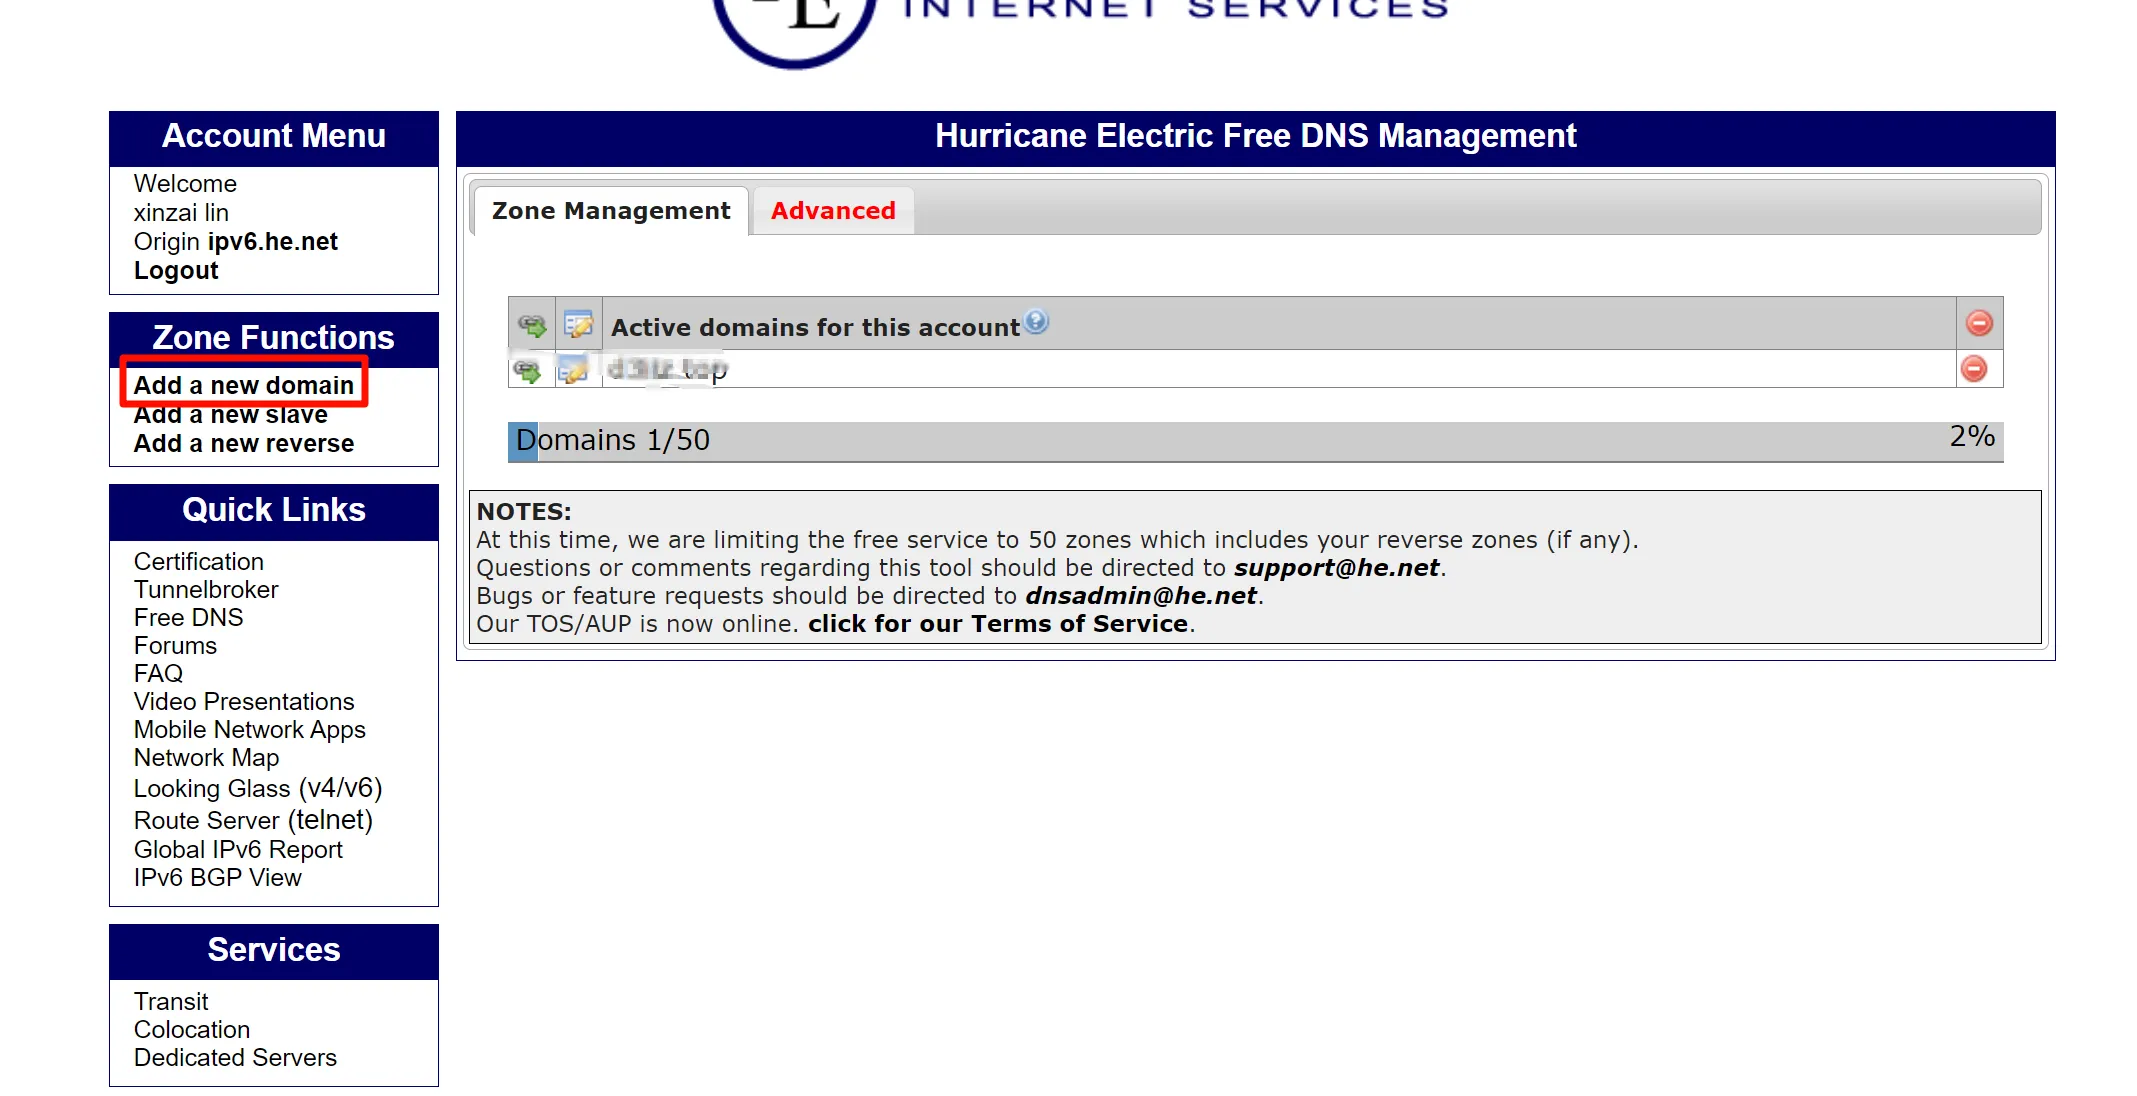The image size is (2137, 1096).
Task: Click the header row delegation icon
Action: point(531,325)
